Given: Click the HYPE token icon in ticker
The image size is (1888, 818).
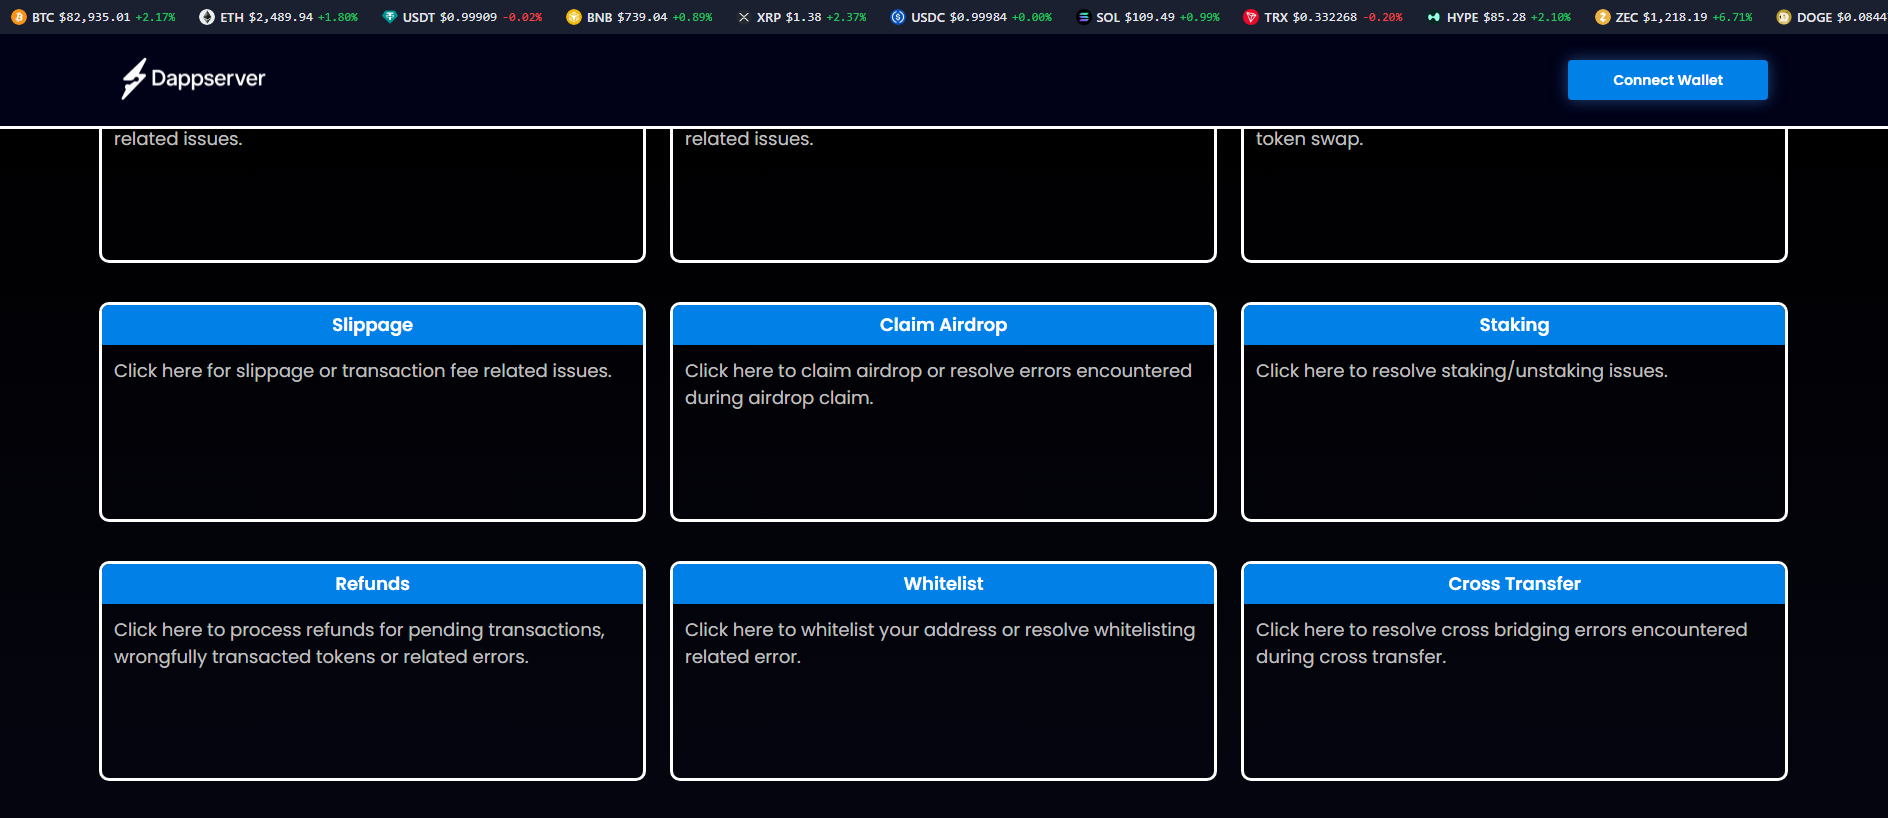Looking at the screenshot, I should pos(1434,17).
